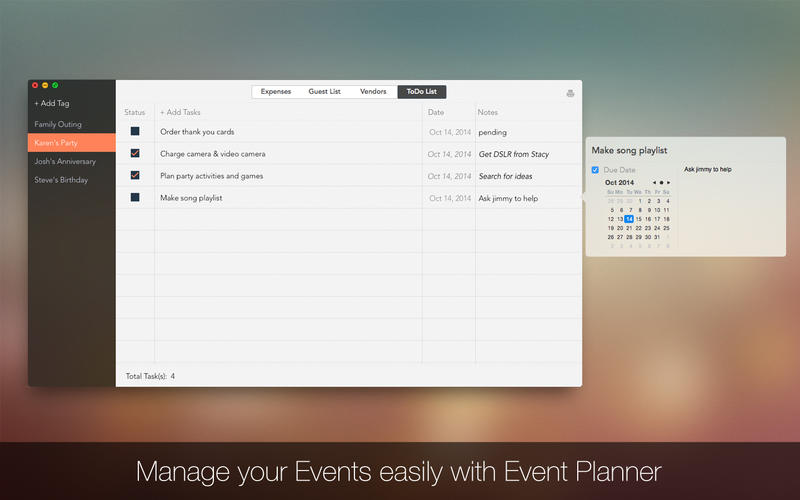Switch to the Expenses tab
Image resolution: width=800 pixels, height=500 pixels.
click(x=276, y=92)
